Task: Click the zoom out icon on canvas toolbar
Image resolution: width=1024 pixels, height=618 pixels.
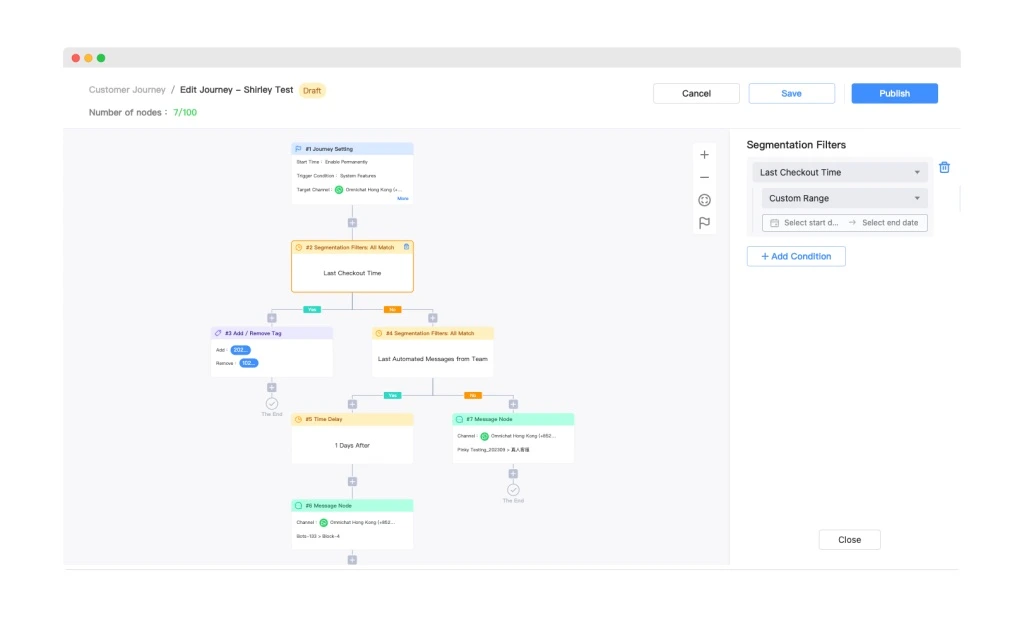Action: (704, 178)
